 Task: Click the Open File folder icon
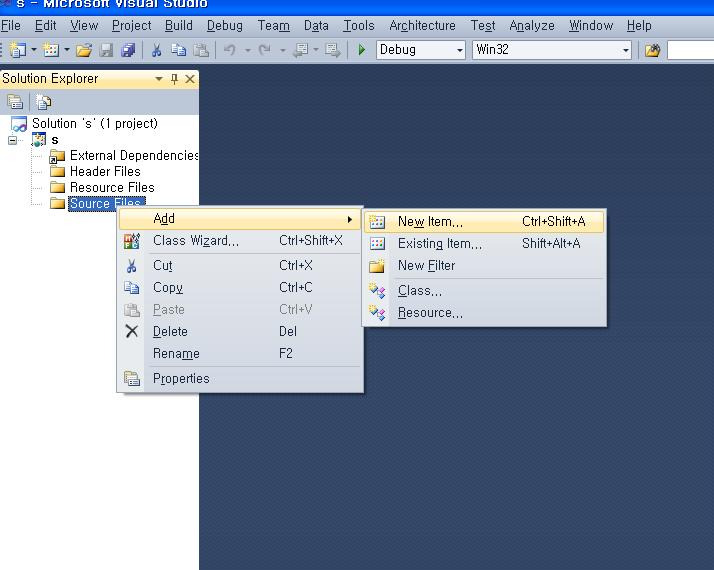84,50
